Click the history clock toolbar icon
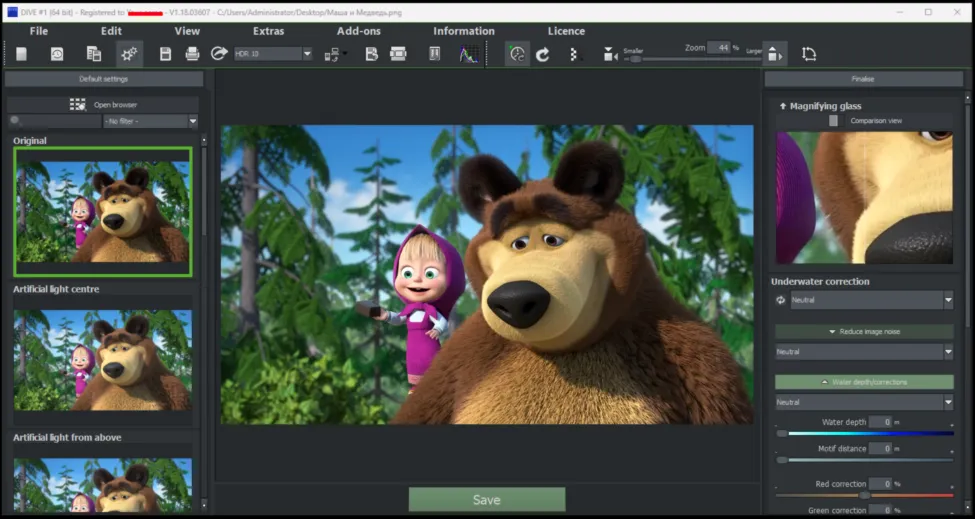Screen dimensions: 975x519 pos(57,54)
